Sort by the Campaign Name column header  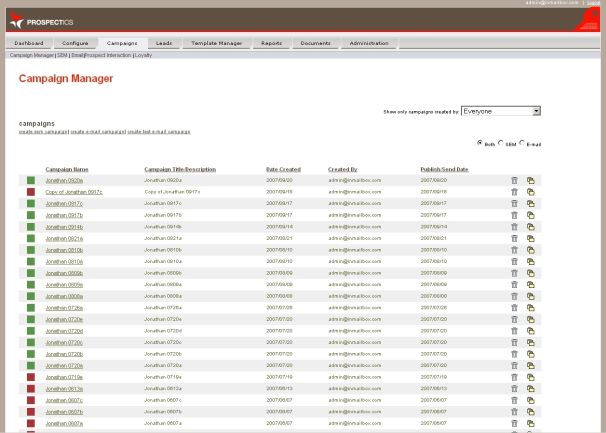(66, 169)
